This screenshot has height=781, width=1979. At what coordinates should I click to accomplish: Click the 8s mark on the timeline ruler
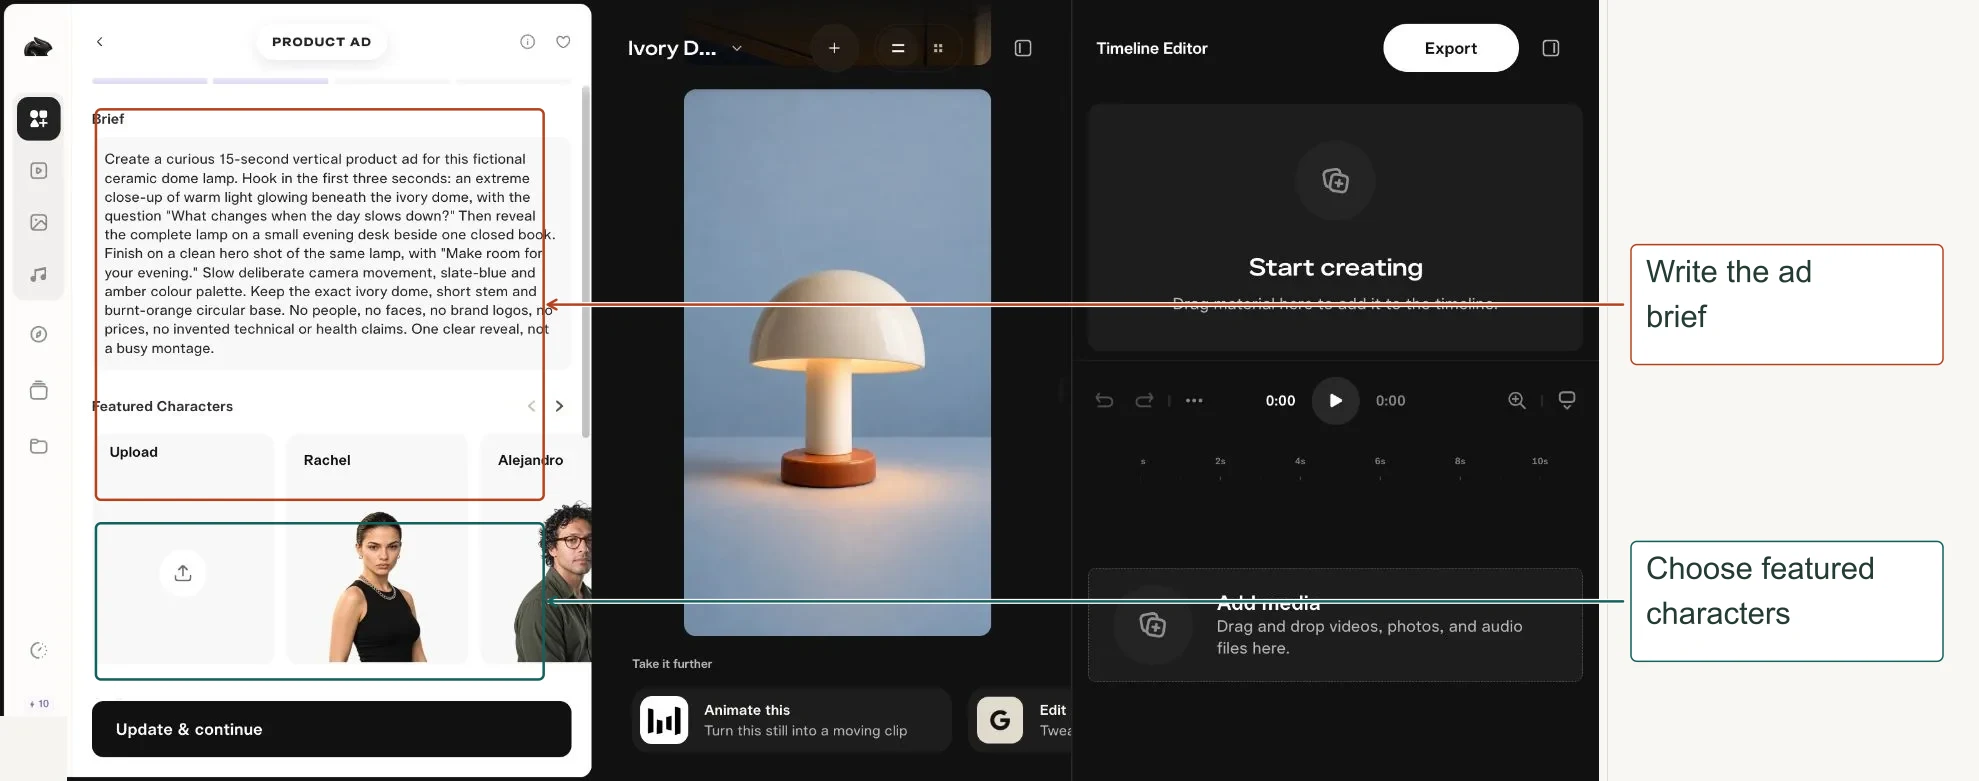pyautogui.click(x=1460, y=461)
